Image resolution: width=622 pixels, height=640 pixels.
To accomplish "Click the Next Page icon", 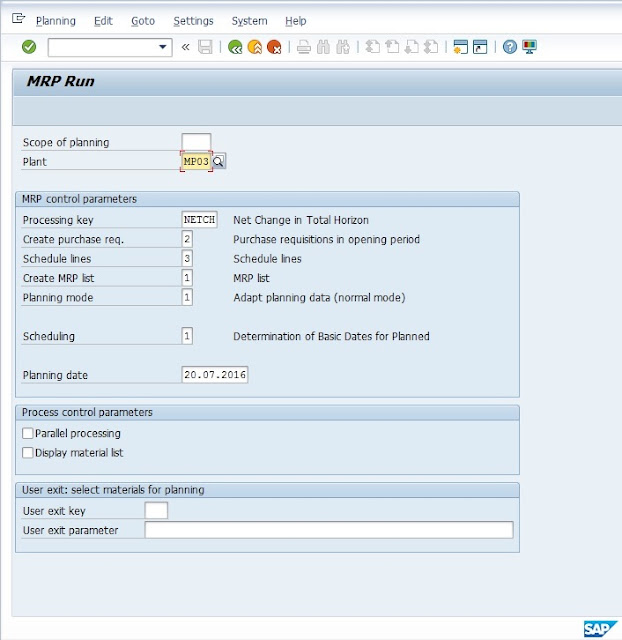I will pos(411,47).
